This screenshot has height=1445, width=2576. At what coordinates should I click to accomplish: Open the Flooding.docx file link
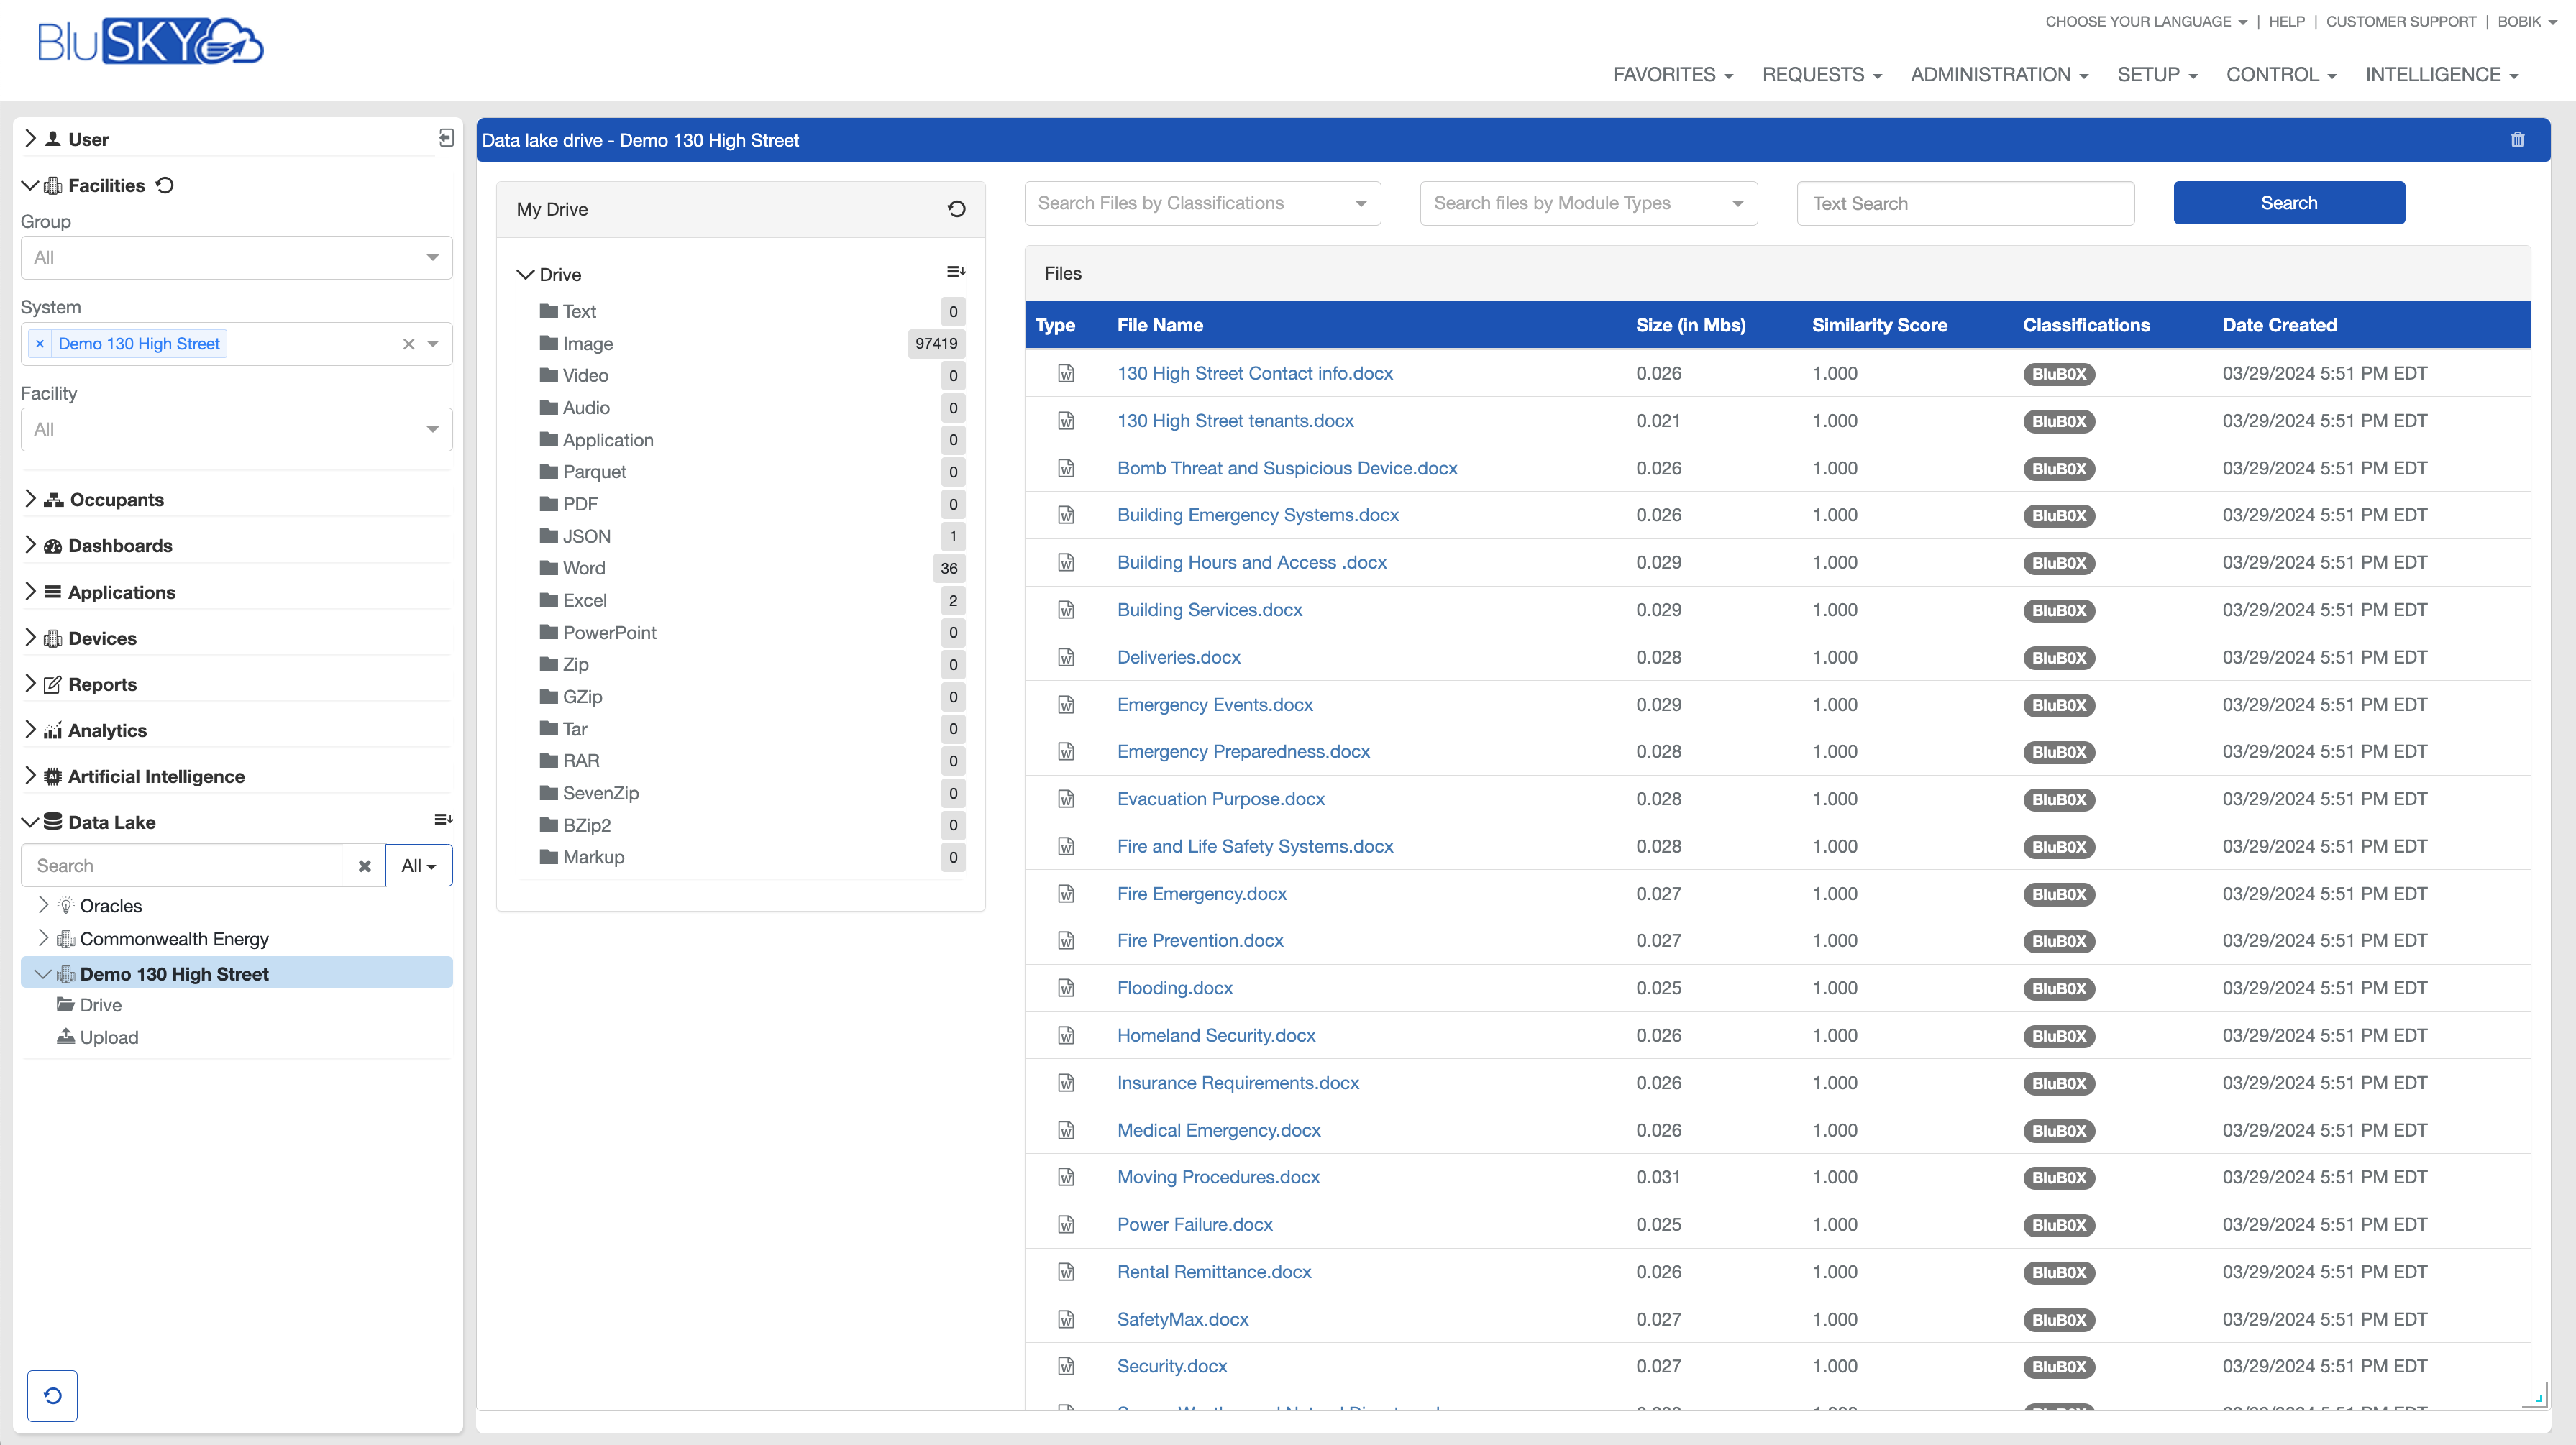coord(1174,988)
